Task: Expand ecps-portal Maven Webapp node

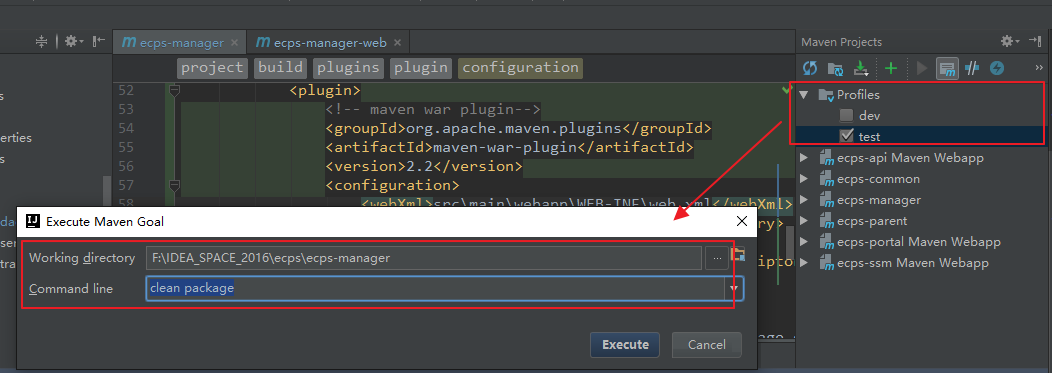Action: click(x=804, y=242)
